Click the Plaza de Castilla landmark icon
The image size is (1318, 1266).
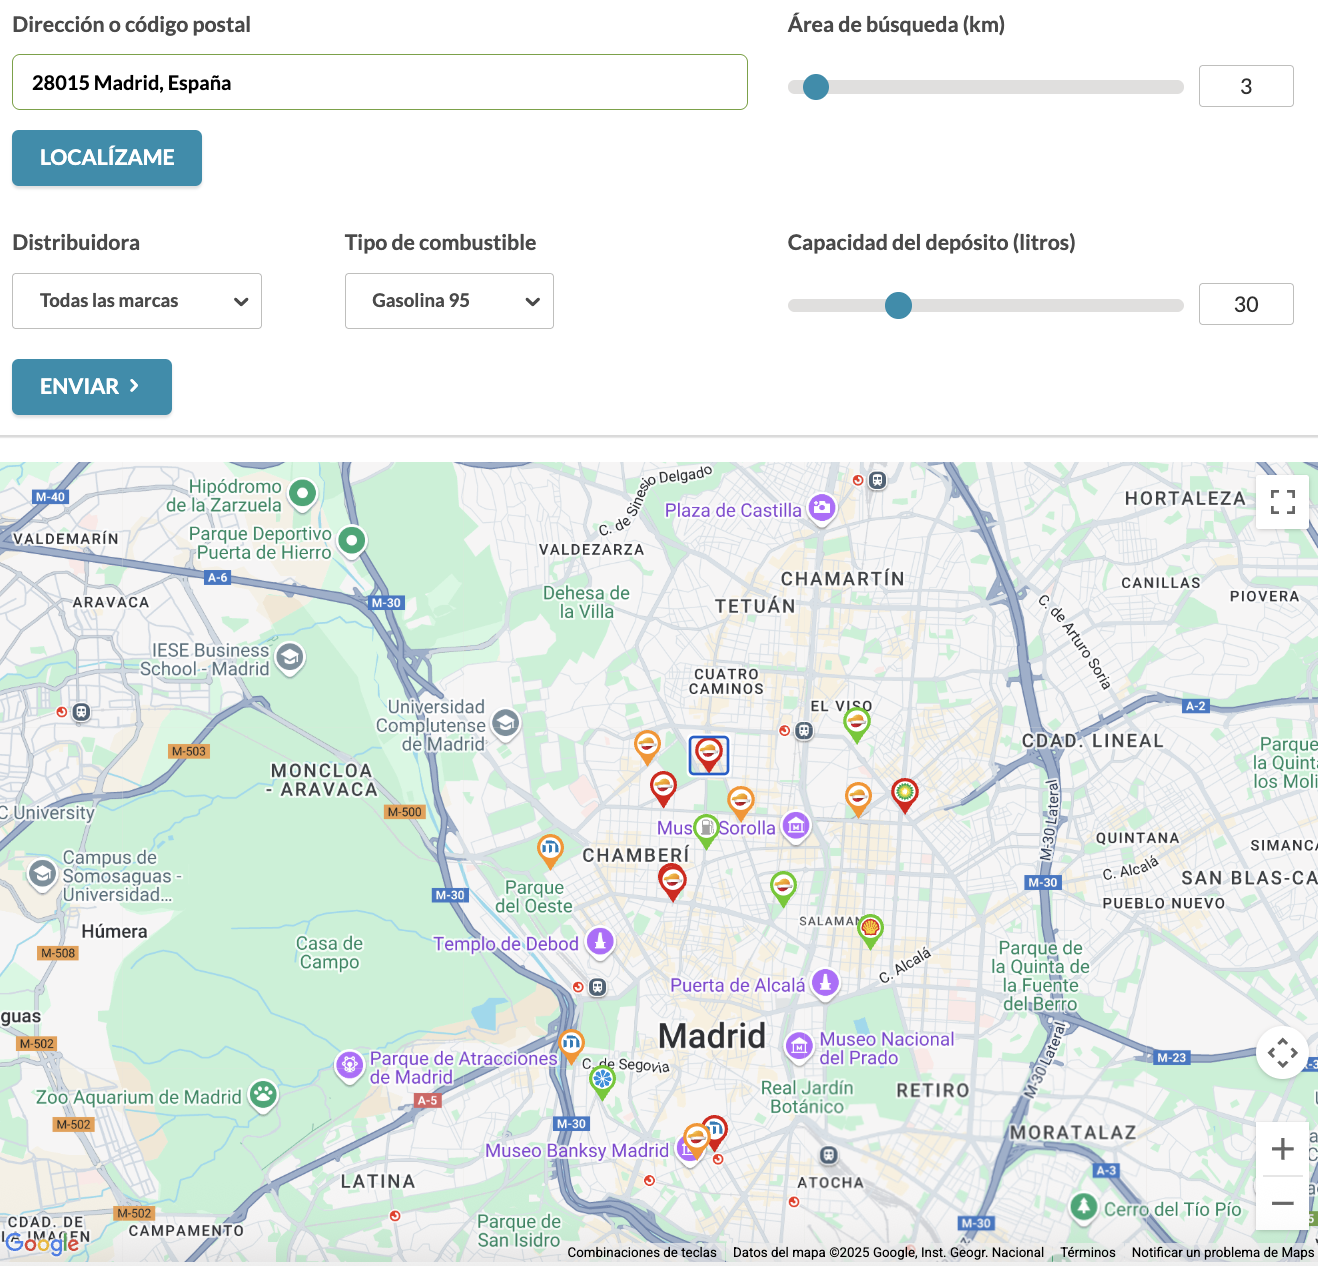click(822, 508)
